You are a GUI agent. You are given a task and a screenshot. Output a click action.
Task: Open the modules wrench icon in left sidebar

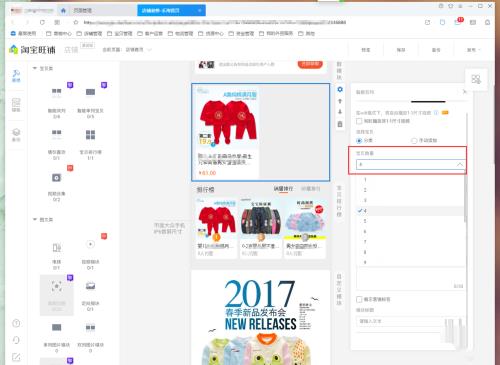pos(16,76)
